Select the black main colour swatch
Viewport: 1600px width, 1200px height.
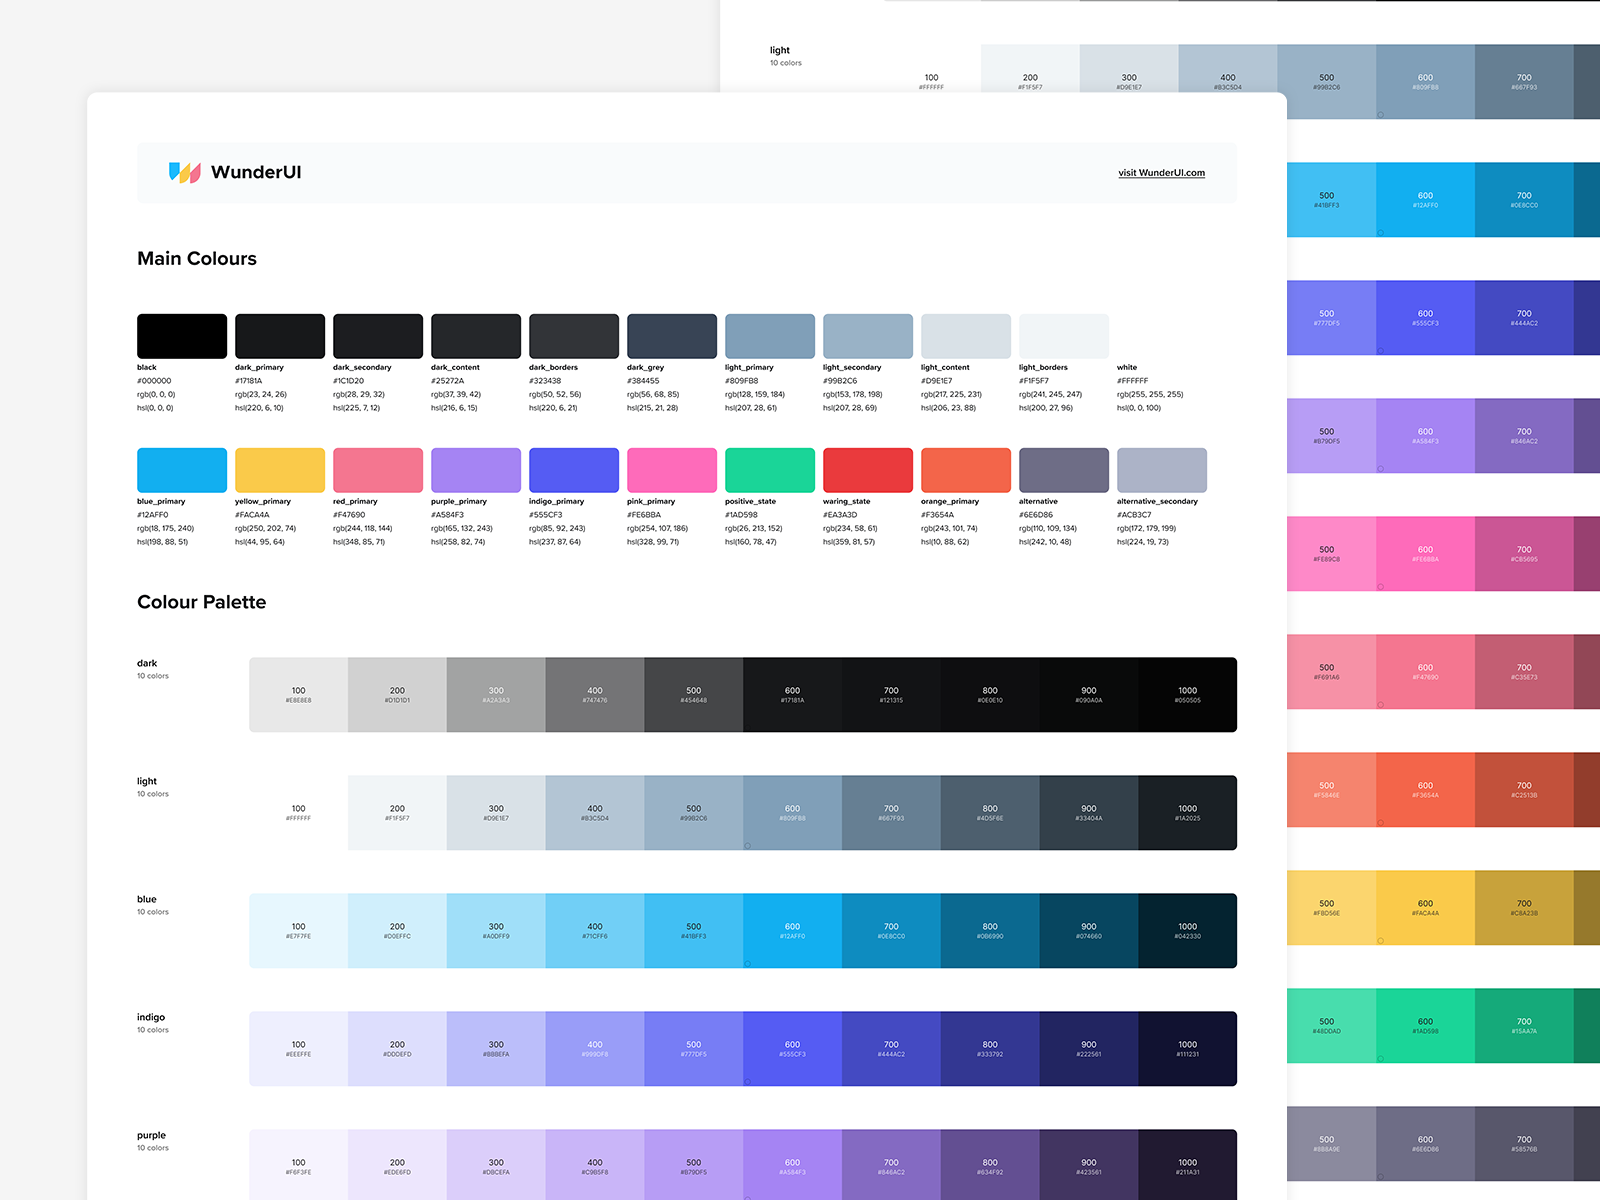[182, 336]
